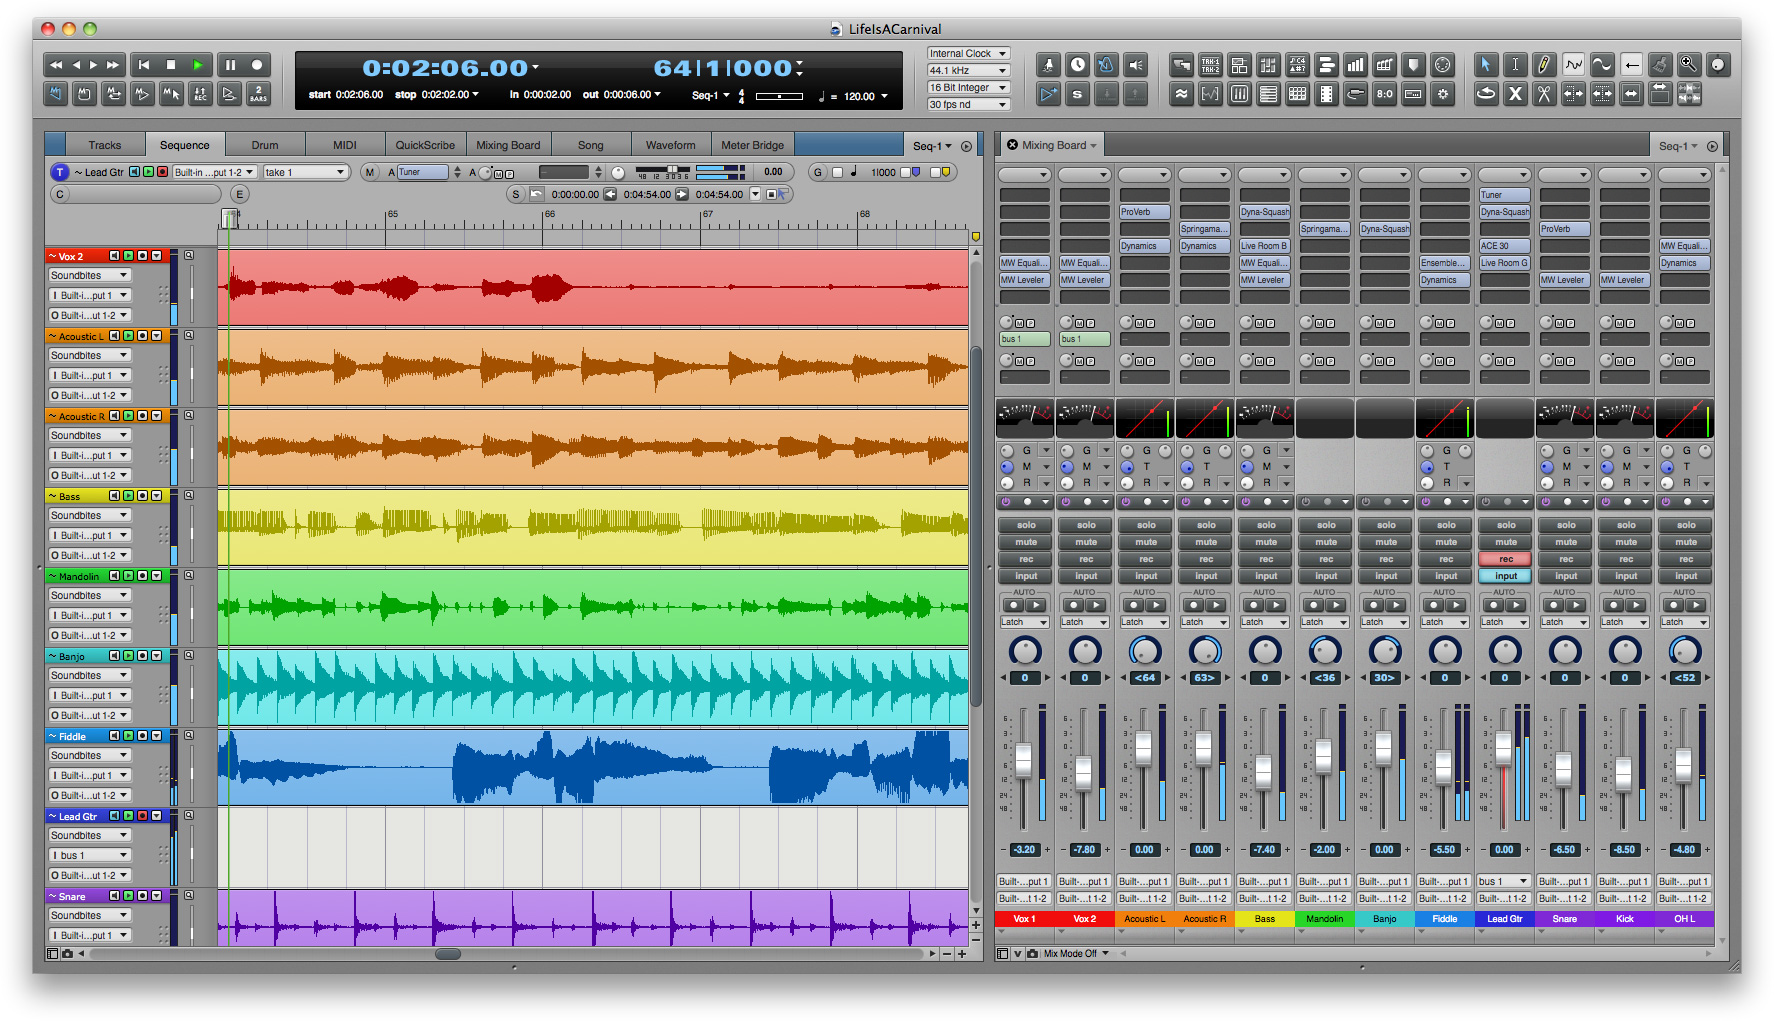
Task: Solo the Fiddle channel in mixer
Action: (1446, 525)
